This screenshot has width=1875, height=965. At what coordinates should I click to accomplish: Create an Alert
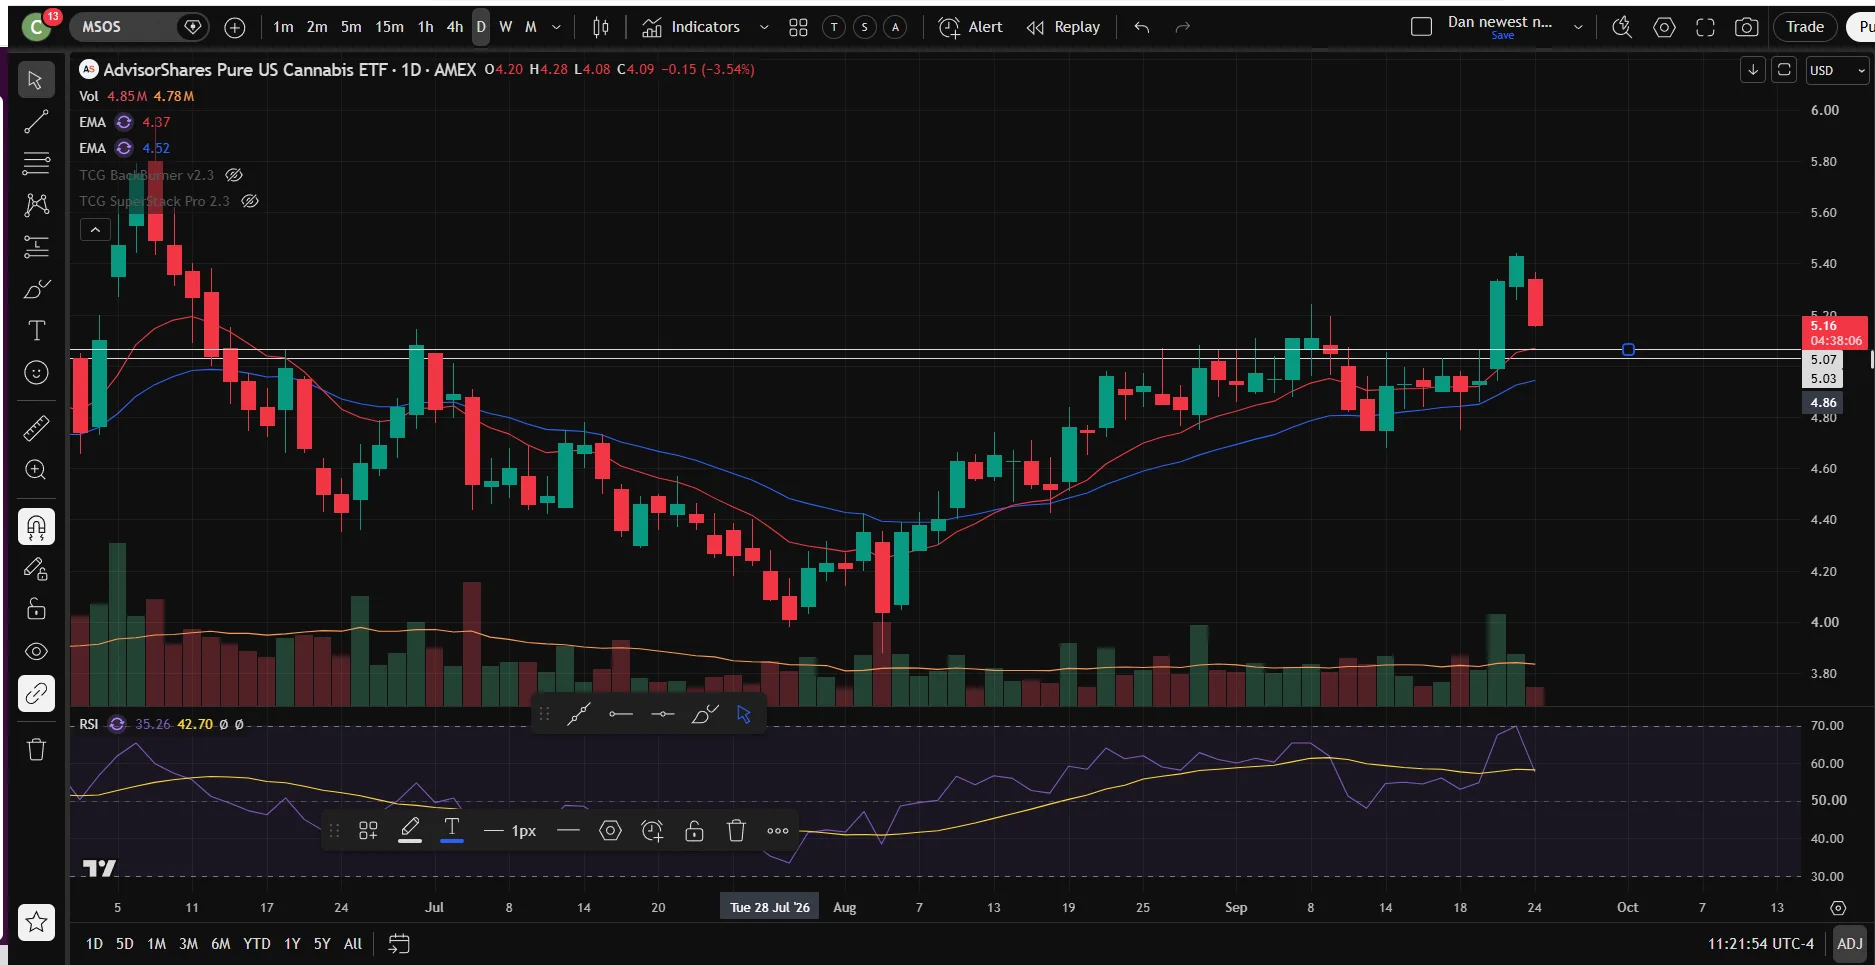971,27
